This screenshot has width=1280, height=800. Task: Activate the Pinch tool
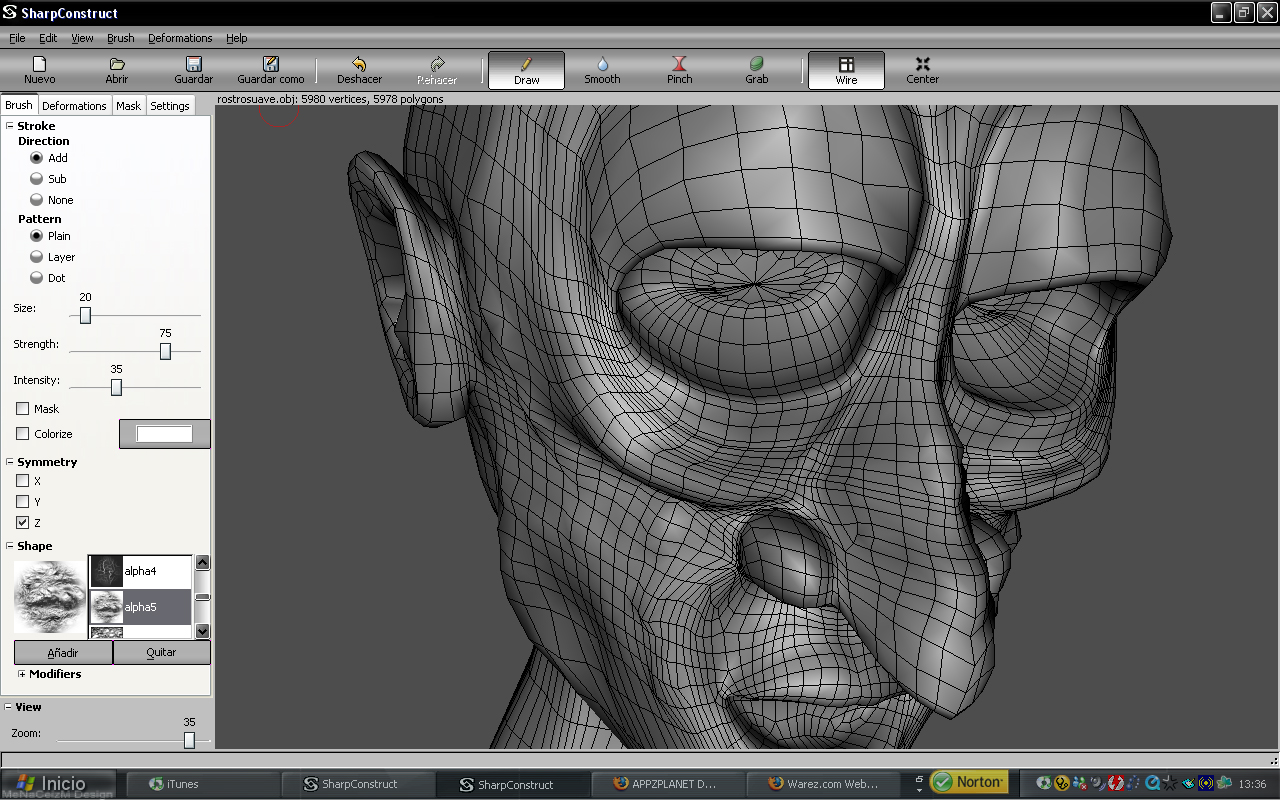pyautogui.click(x=679, y=70)
